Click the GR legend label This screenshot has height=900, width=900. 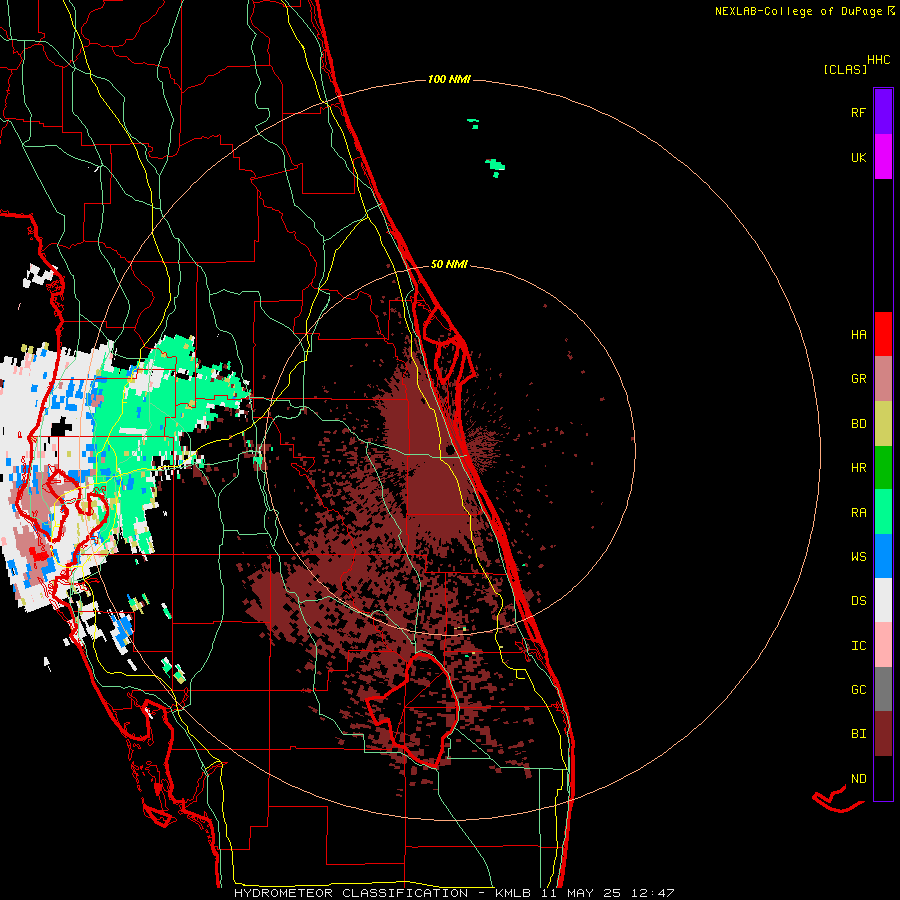tap(858, 379)
